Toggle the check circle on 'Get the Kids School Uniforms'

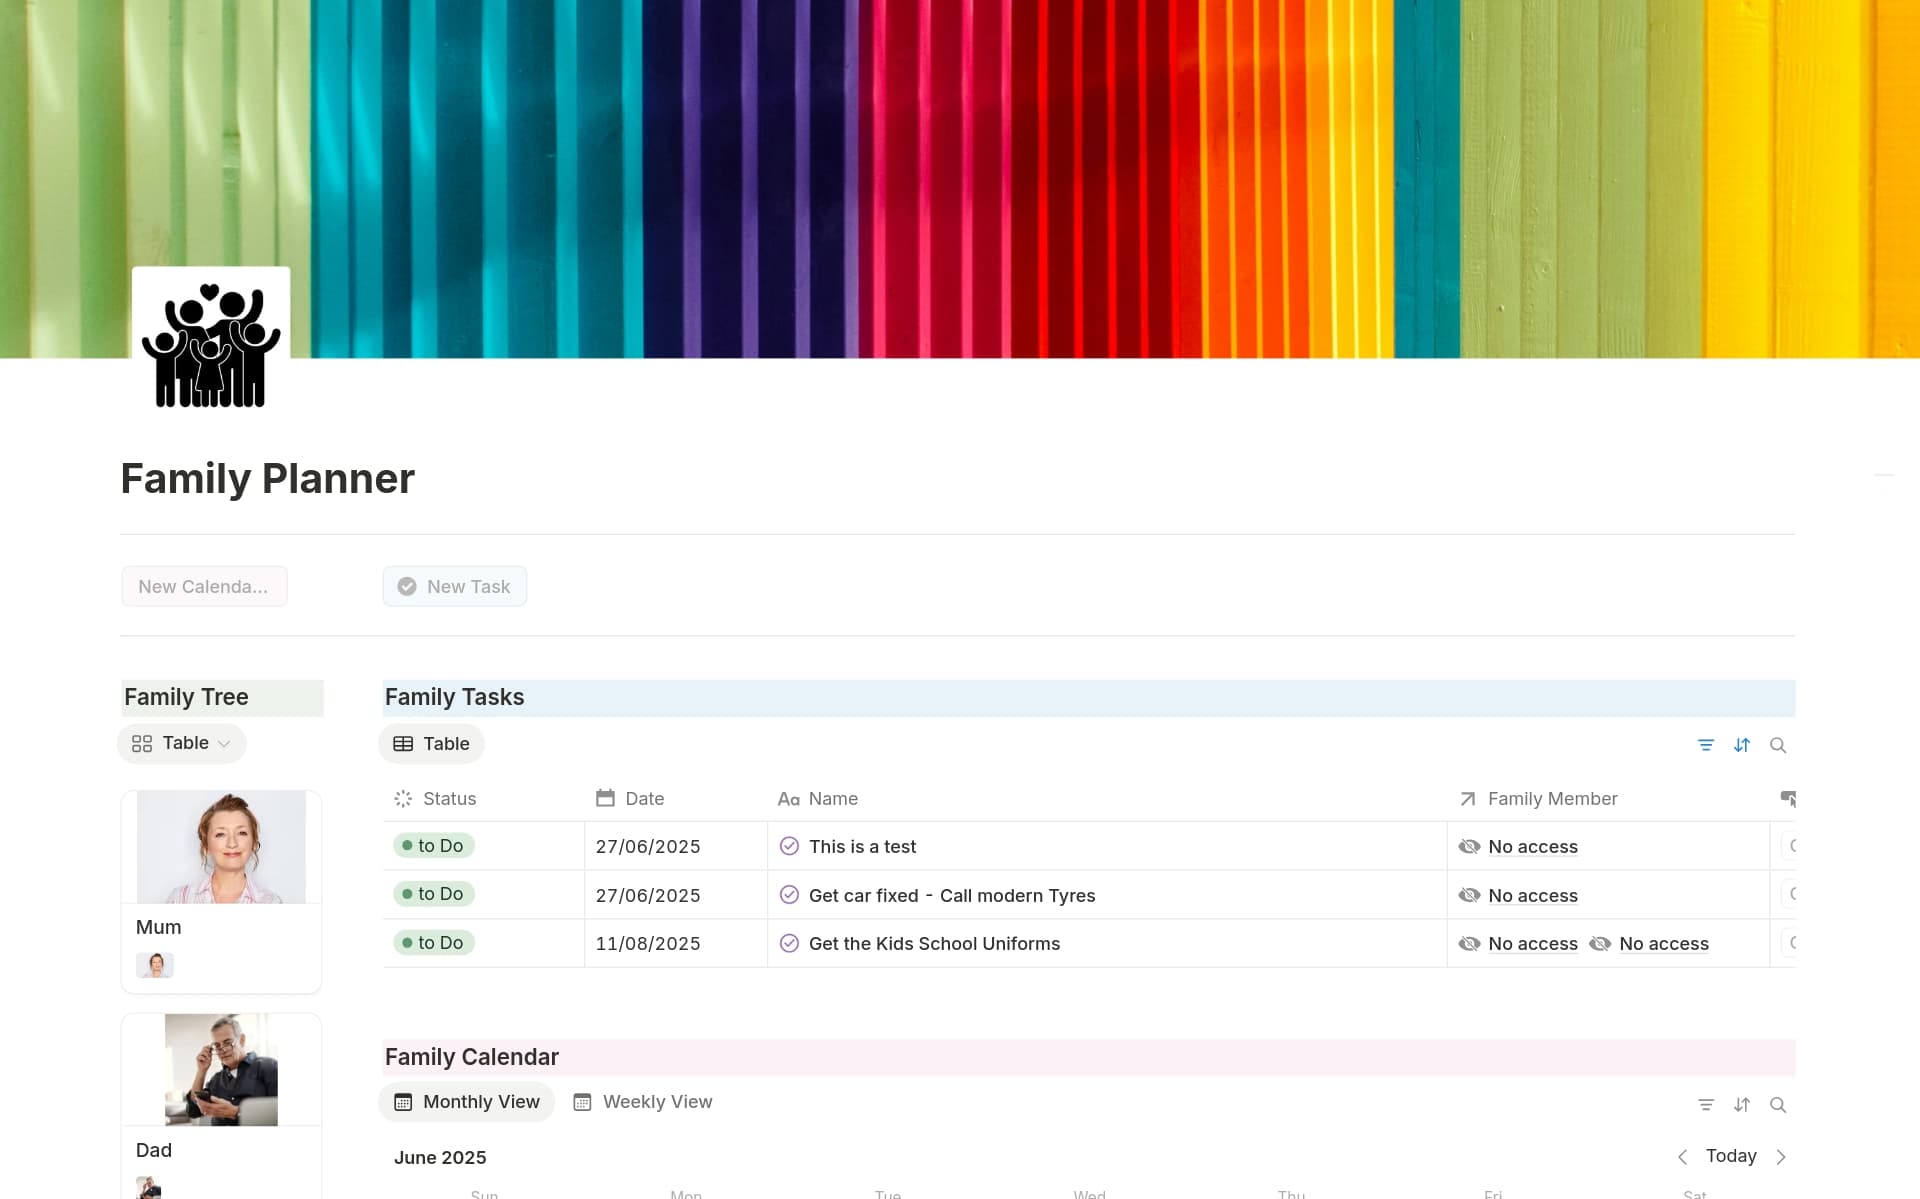pyautogui.click(x=790, y=942)
